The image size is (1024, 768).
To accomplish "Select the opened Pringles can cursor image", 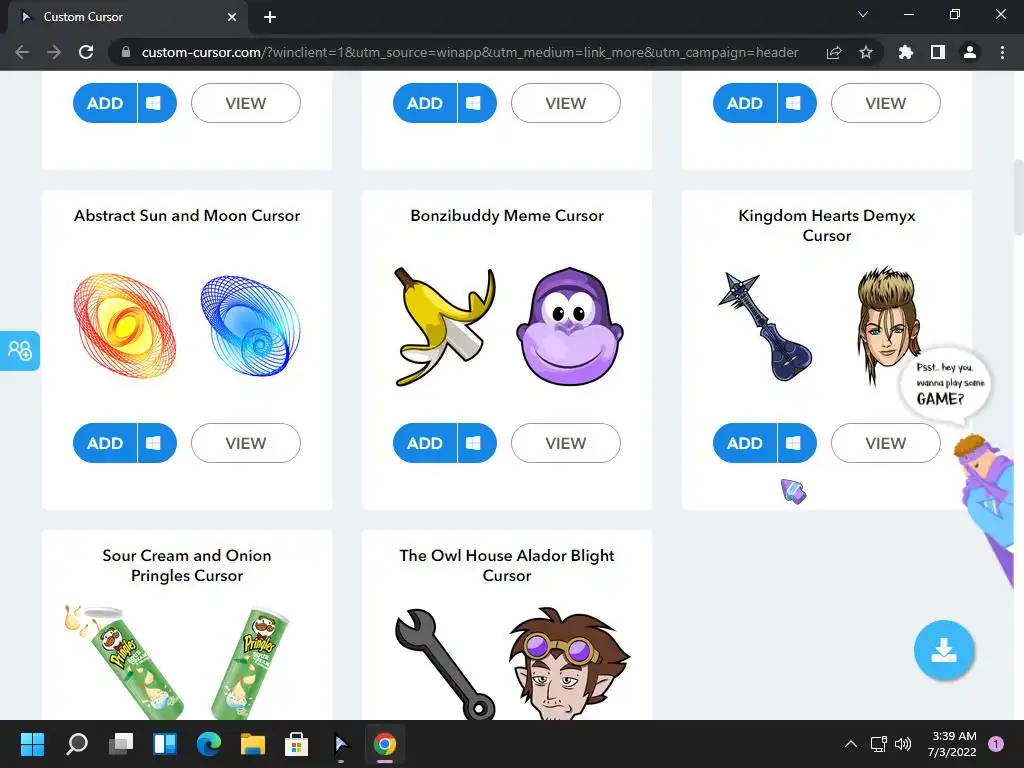I will tap(124, 661).
